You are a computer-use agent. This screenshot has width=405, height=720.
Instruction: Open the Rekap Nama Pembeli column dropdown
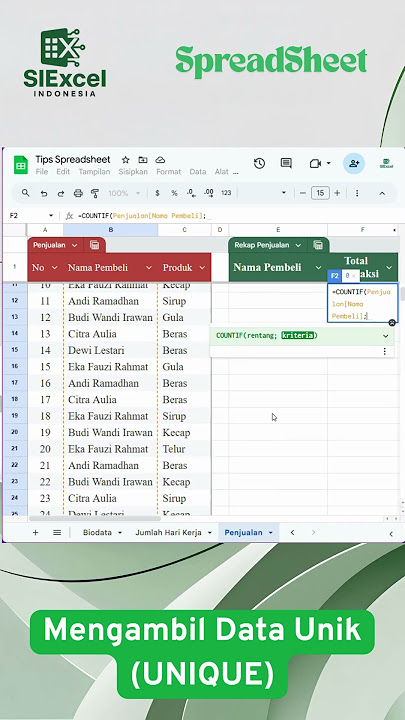click(318, 268)
